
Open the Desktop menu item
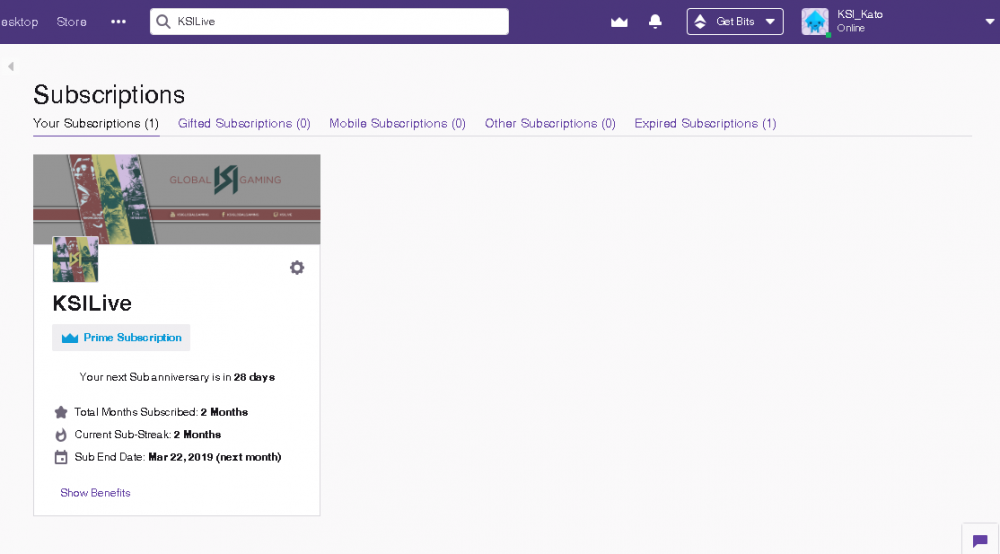coord(19,22)
